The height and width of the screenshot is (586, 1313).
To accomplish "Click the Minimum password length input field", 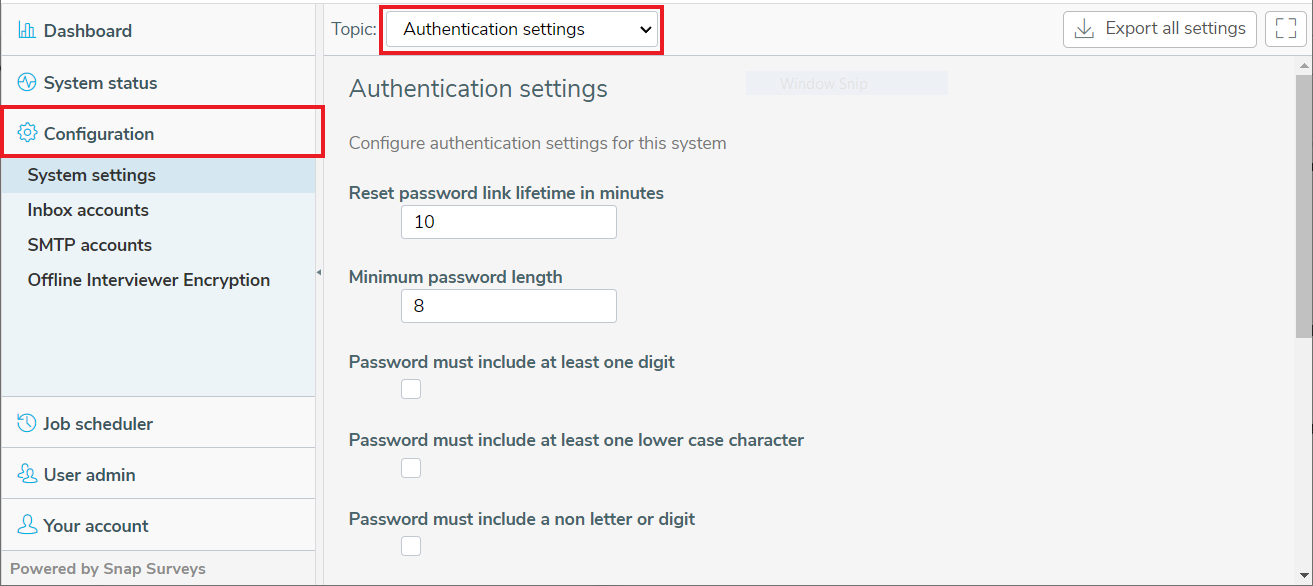I will [508, 305].
